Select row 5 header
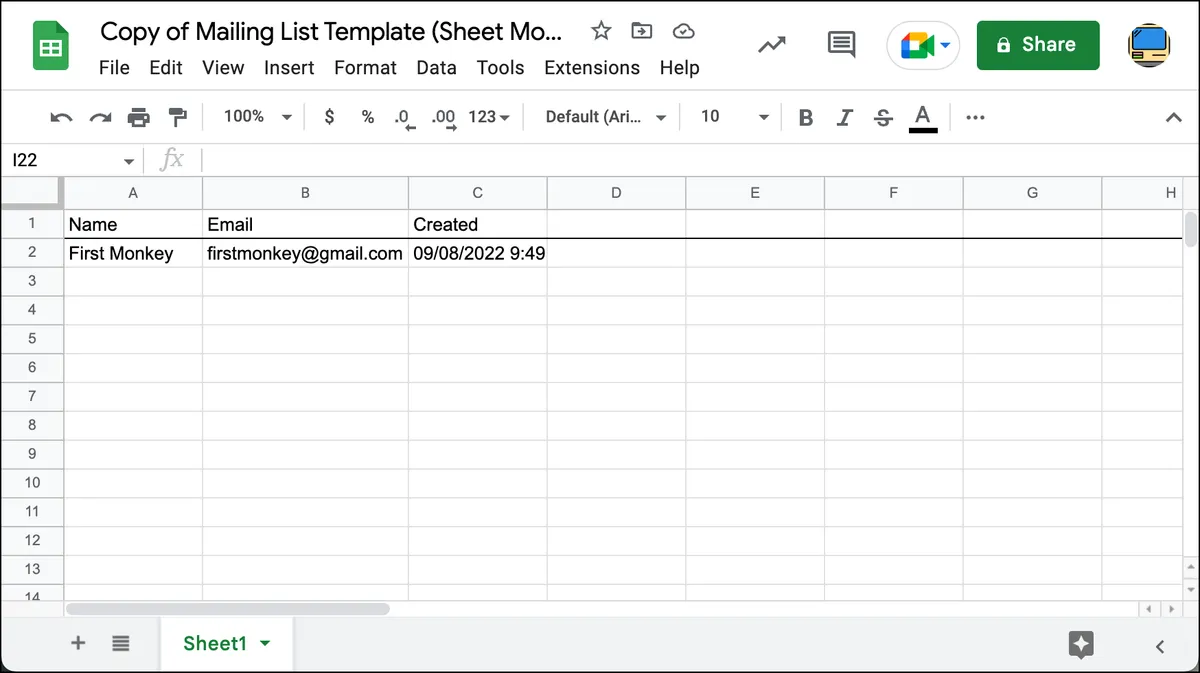 click(x=32, y=338)
